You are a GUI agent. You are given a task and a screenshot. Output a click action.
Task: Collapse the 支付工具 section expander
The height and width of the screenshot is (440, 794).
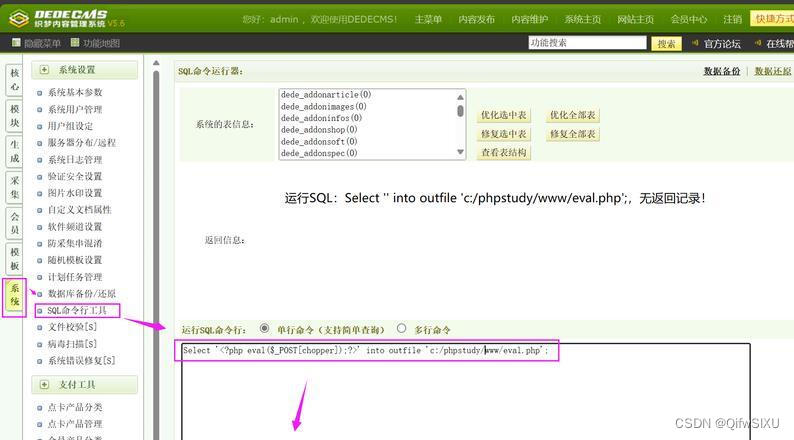44,385
